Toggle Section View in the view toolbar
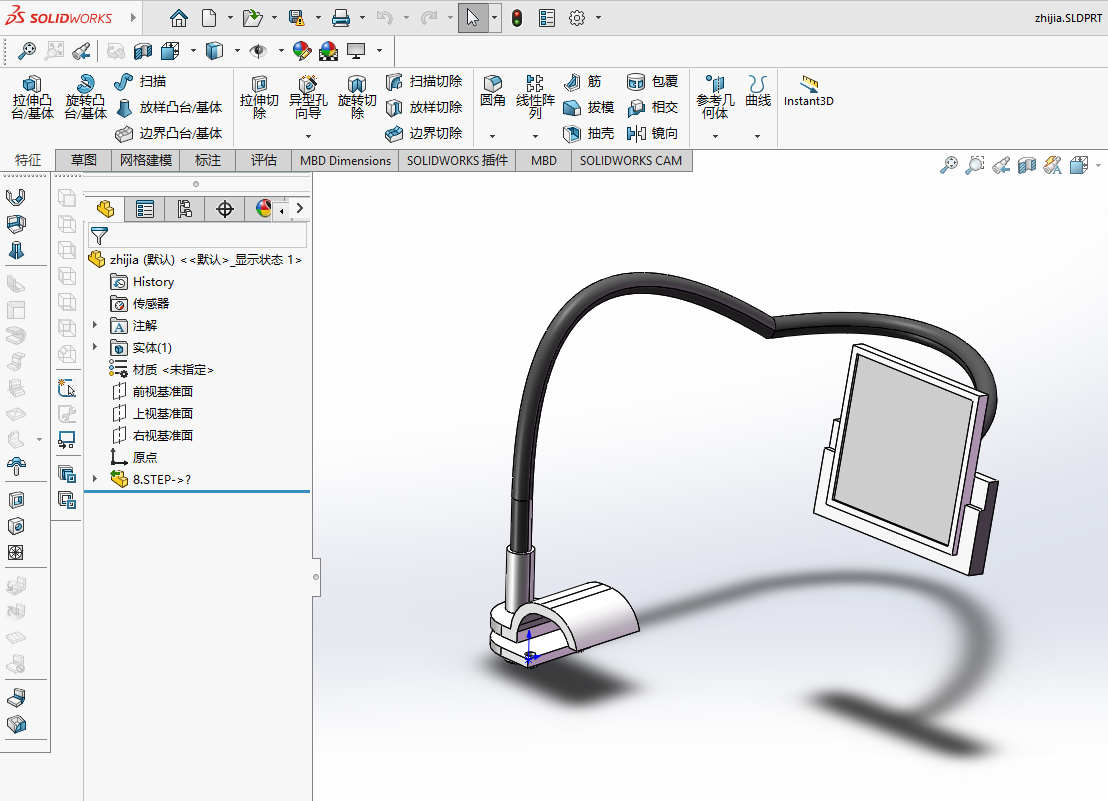Screen dimensions: 1108x801 tap(143, 51)
